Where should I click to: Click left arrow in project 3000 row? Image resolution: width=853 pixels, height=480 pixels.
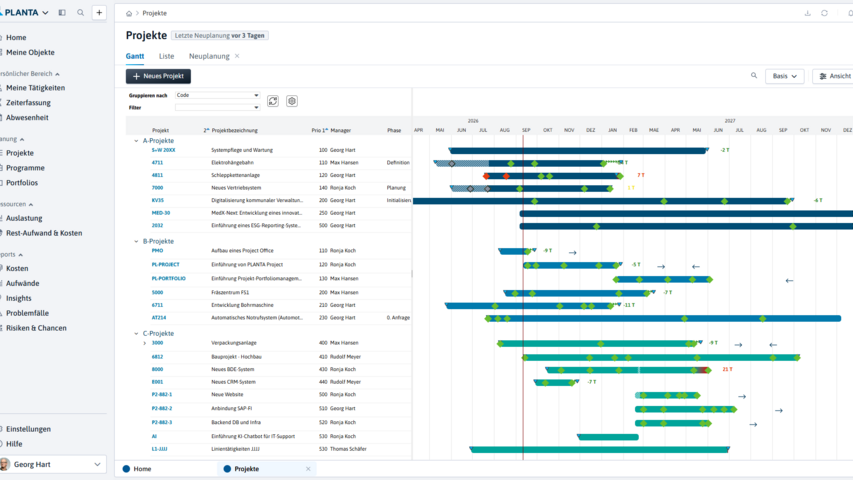tap(773, 345)
